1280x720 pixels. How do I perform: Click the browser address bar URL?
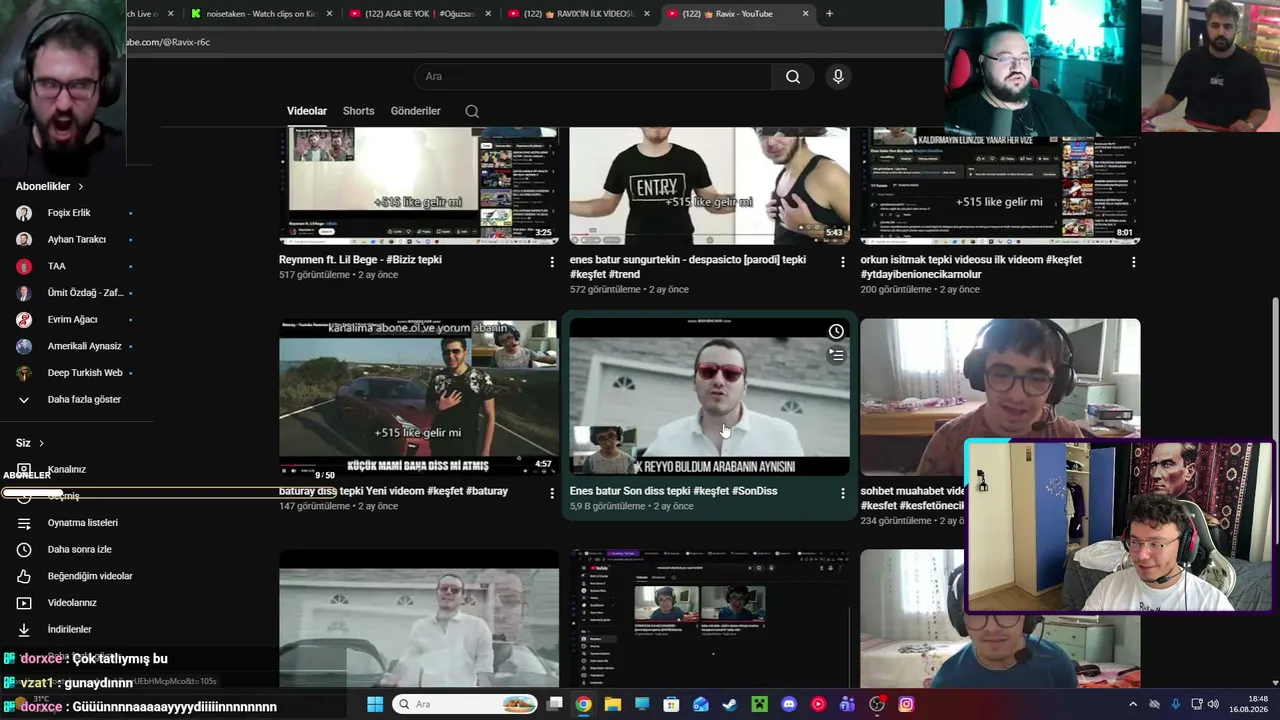(168, 42)
